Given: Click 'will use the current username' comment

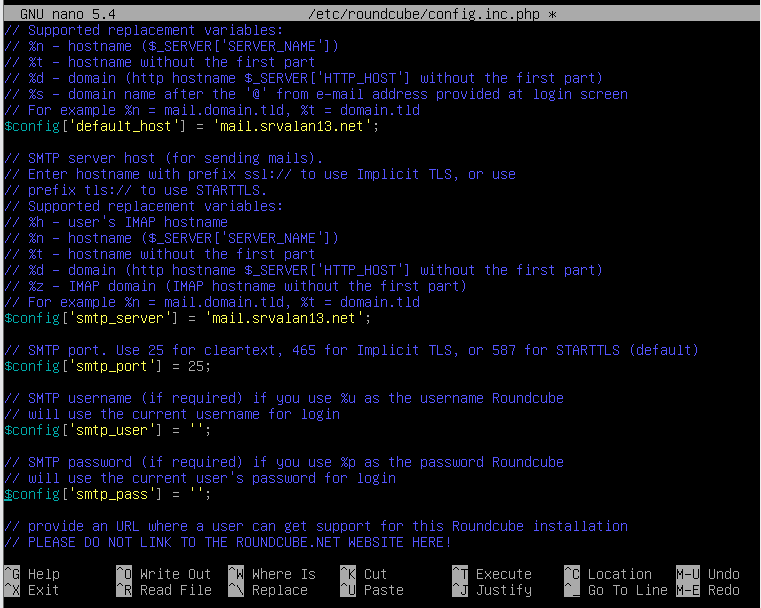Looking at the screenshot, I should pos(172,414).
